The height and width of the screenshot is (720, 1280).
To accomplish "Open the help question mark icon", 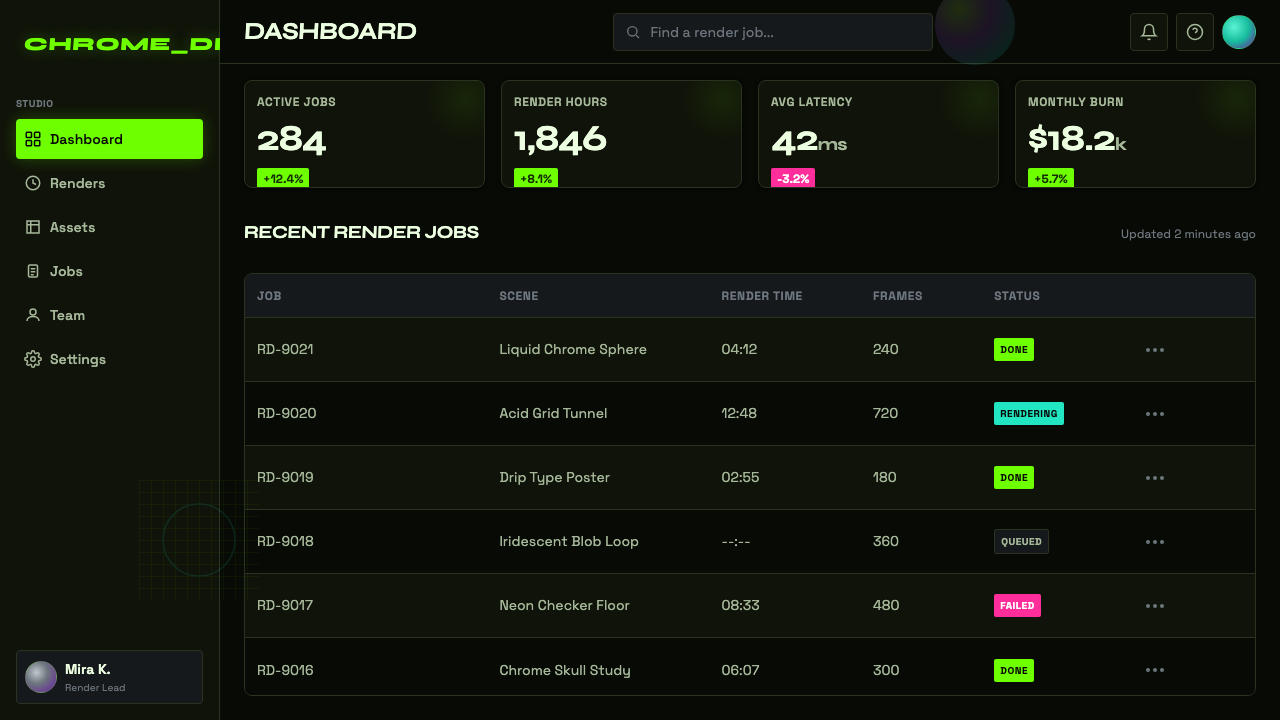I will coord(1195,32).
